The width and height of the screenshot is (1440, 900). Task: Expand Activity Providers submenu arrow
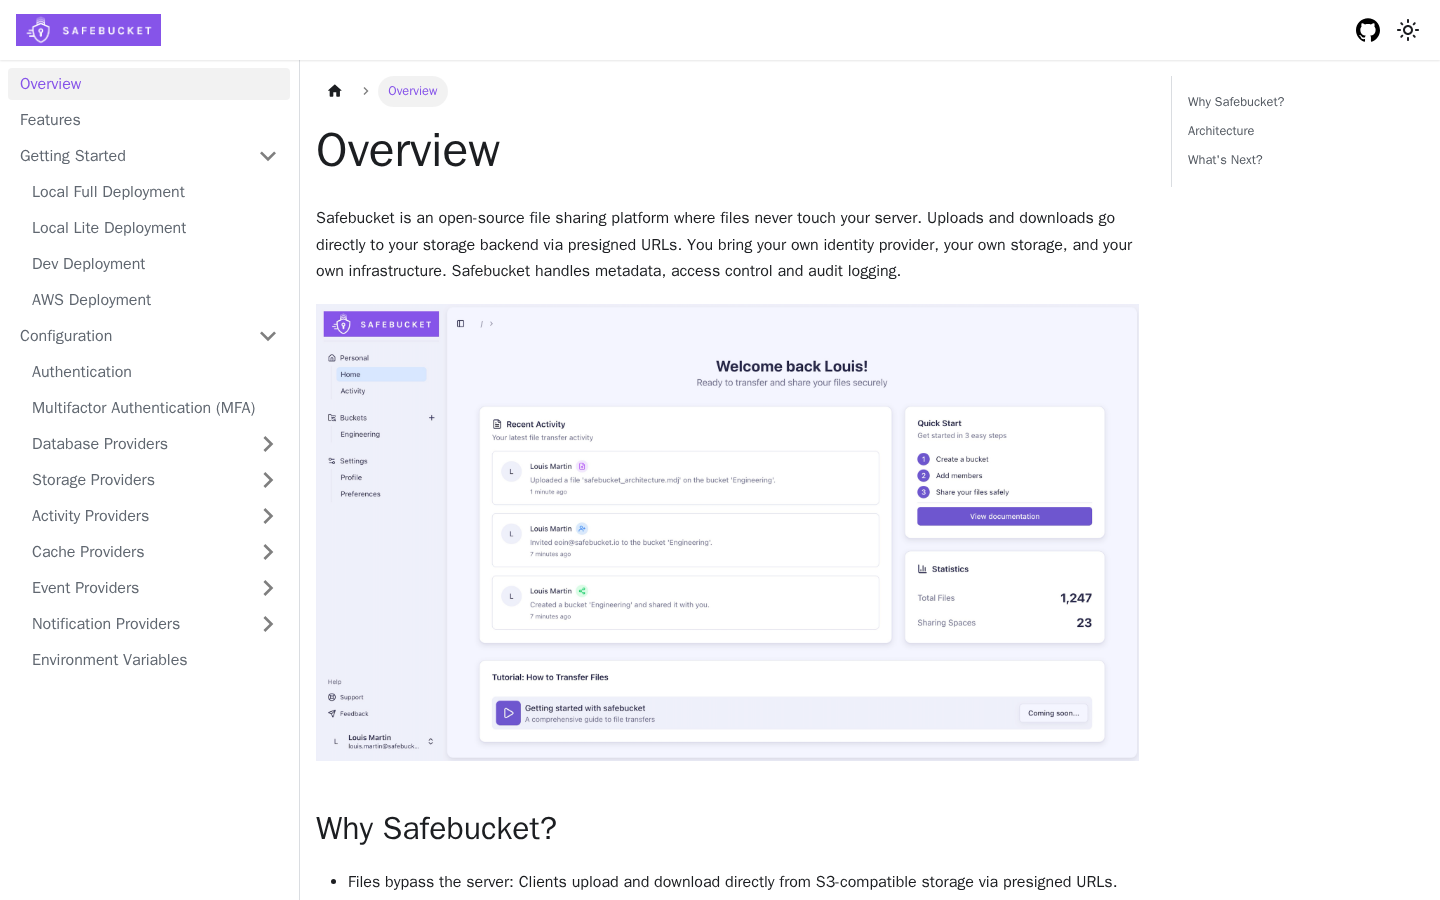click(x=268, y=516)
